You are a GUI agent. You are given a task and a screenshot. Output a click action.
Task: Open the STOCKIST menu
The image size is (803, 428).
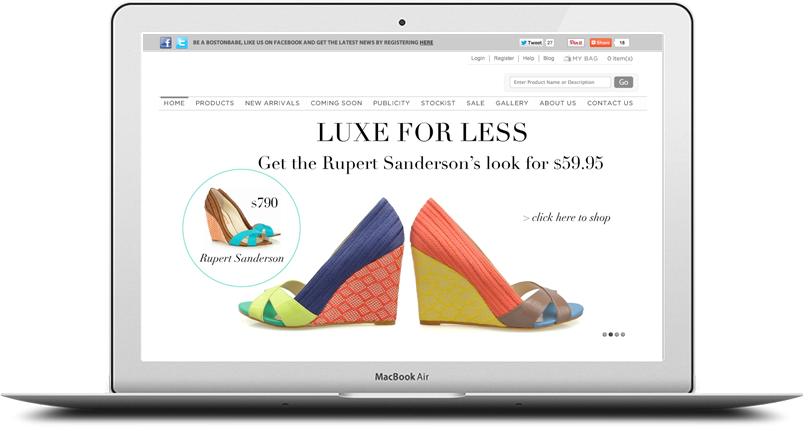coord(438,103)
